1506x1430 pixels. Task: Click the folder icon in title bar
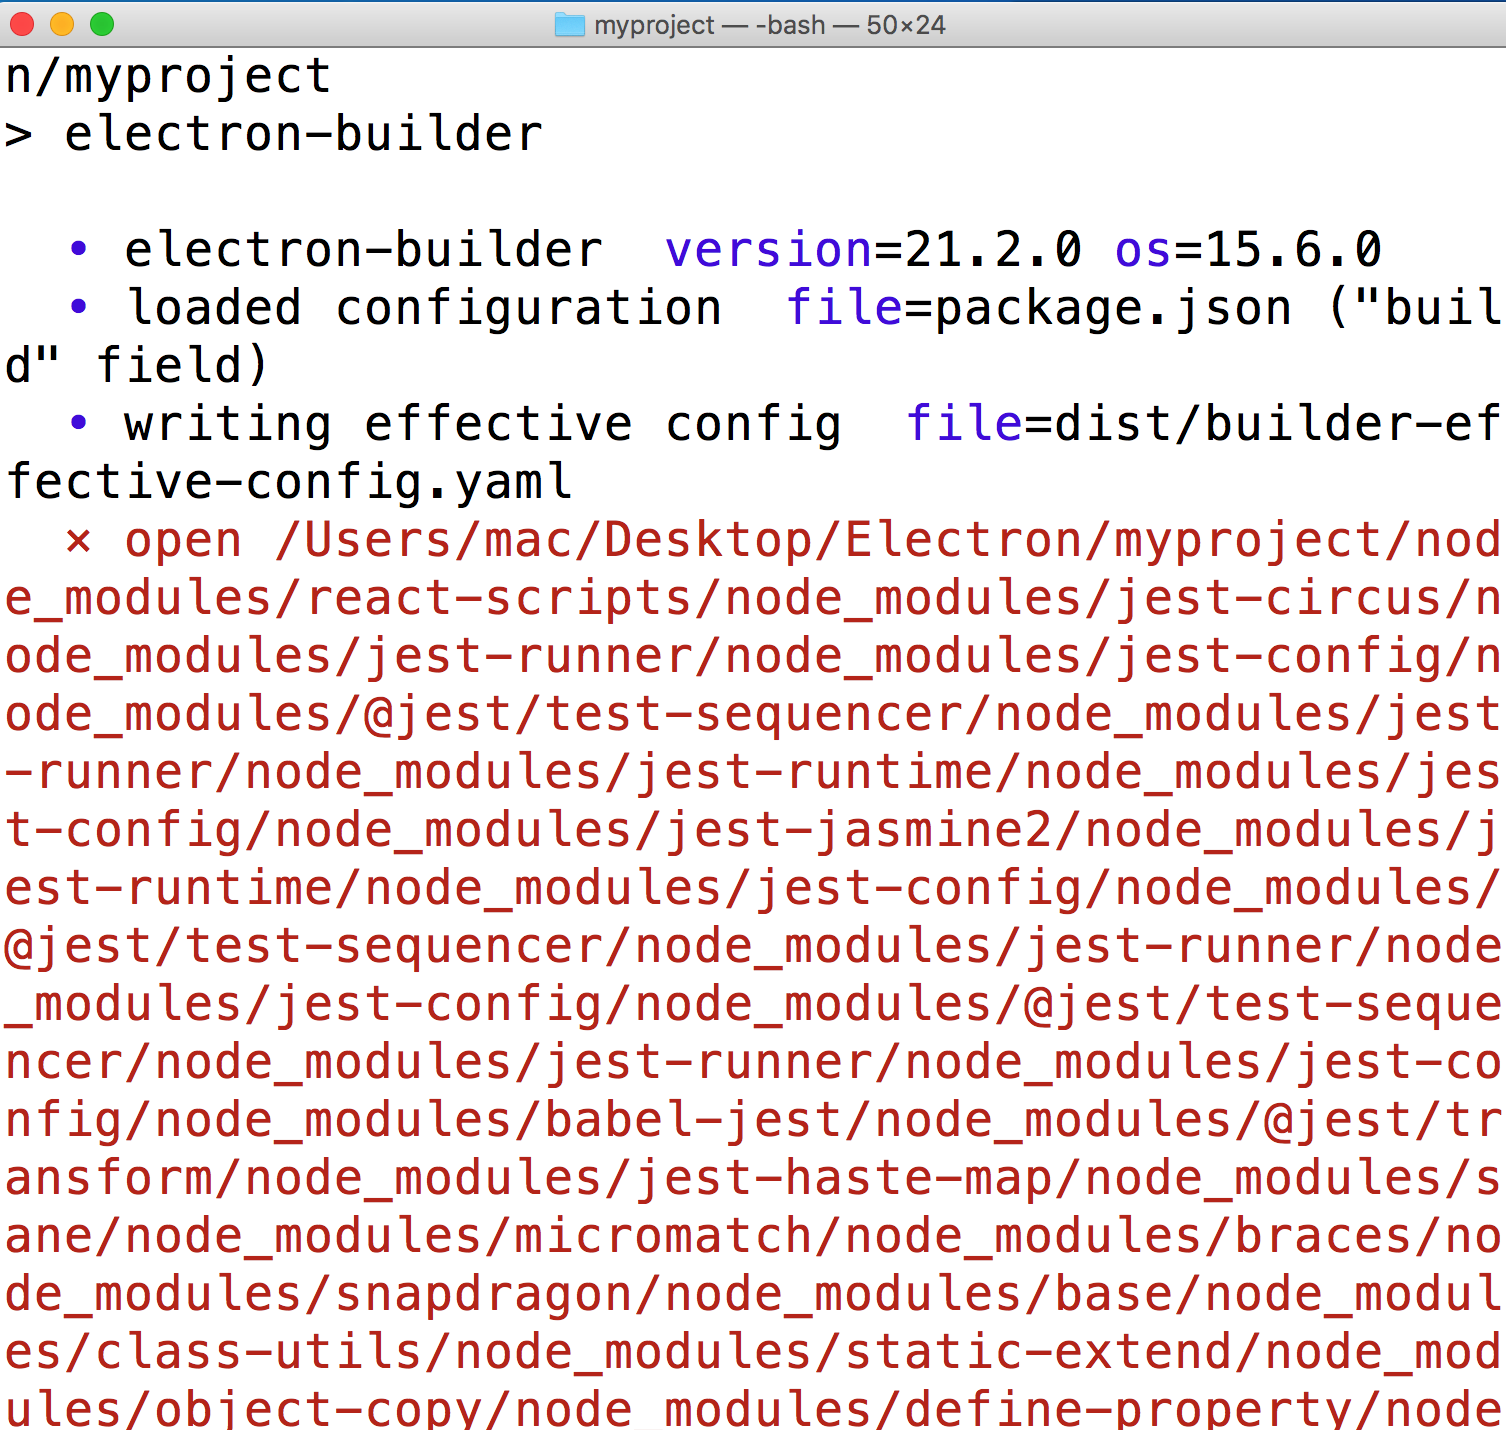pos(569,24)
